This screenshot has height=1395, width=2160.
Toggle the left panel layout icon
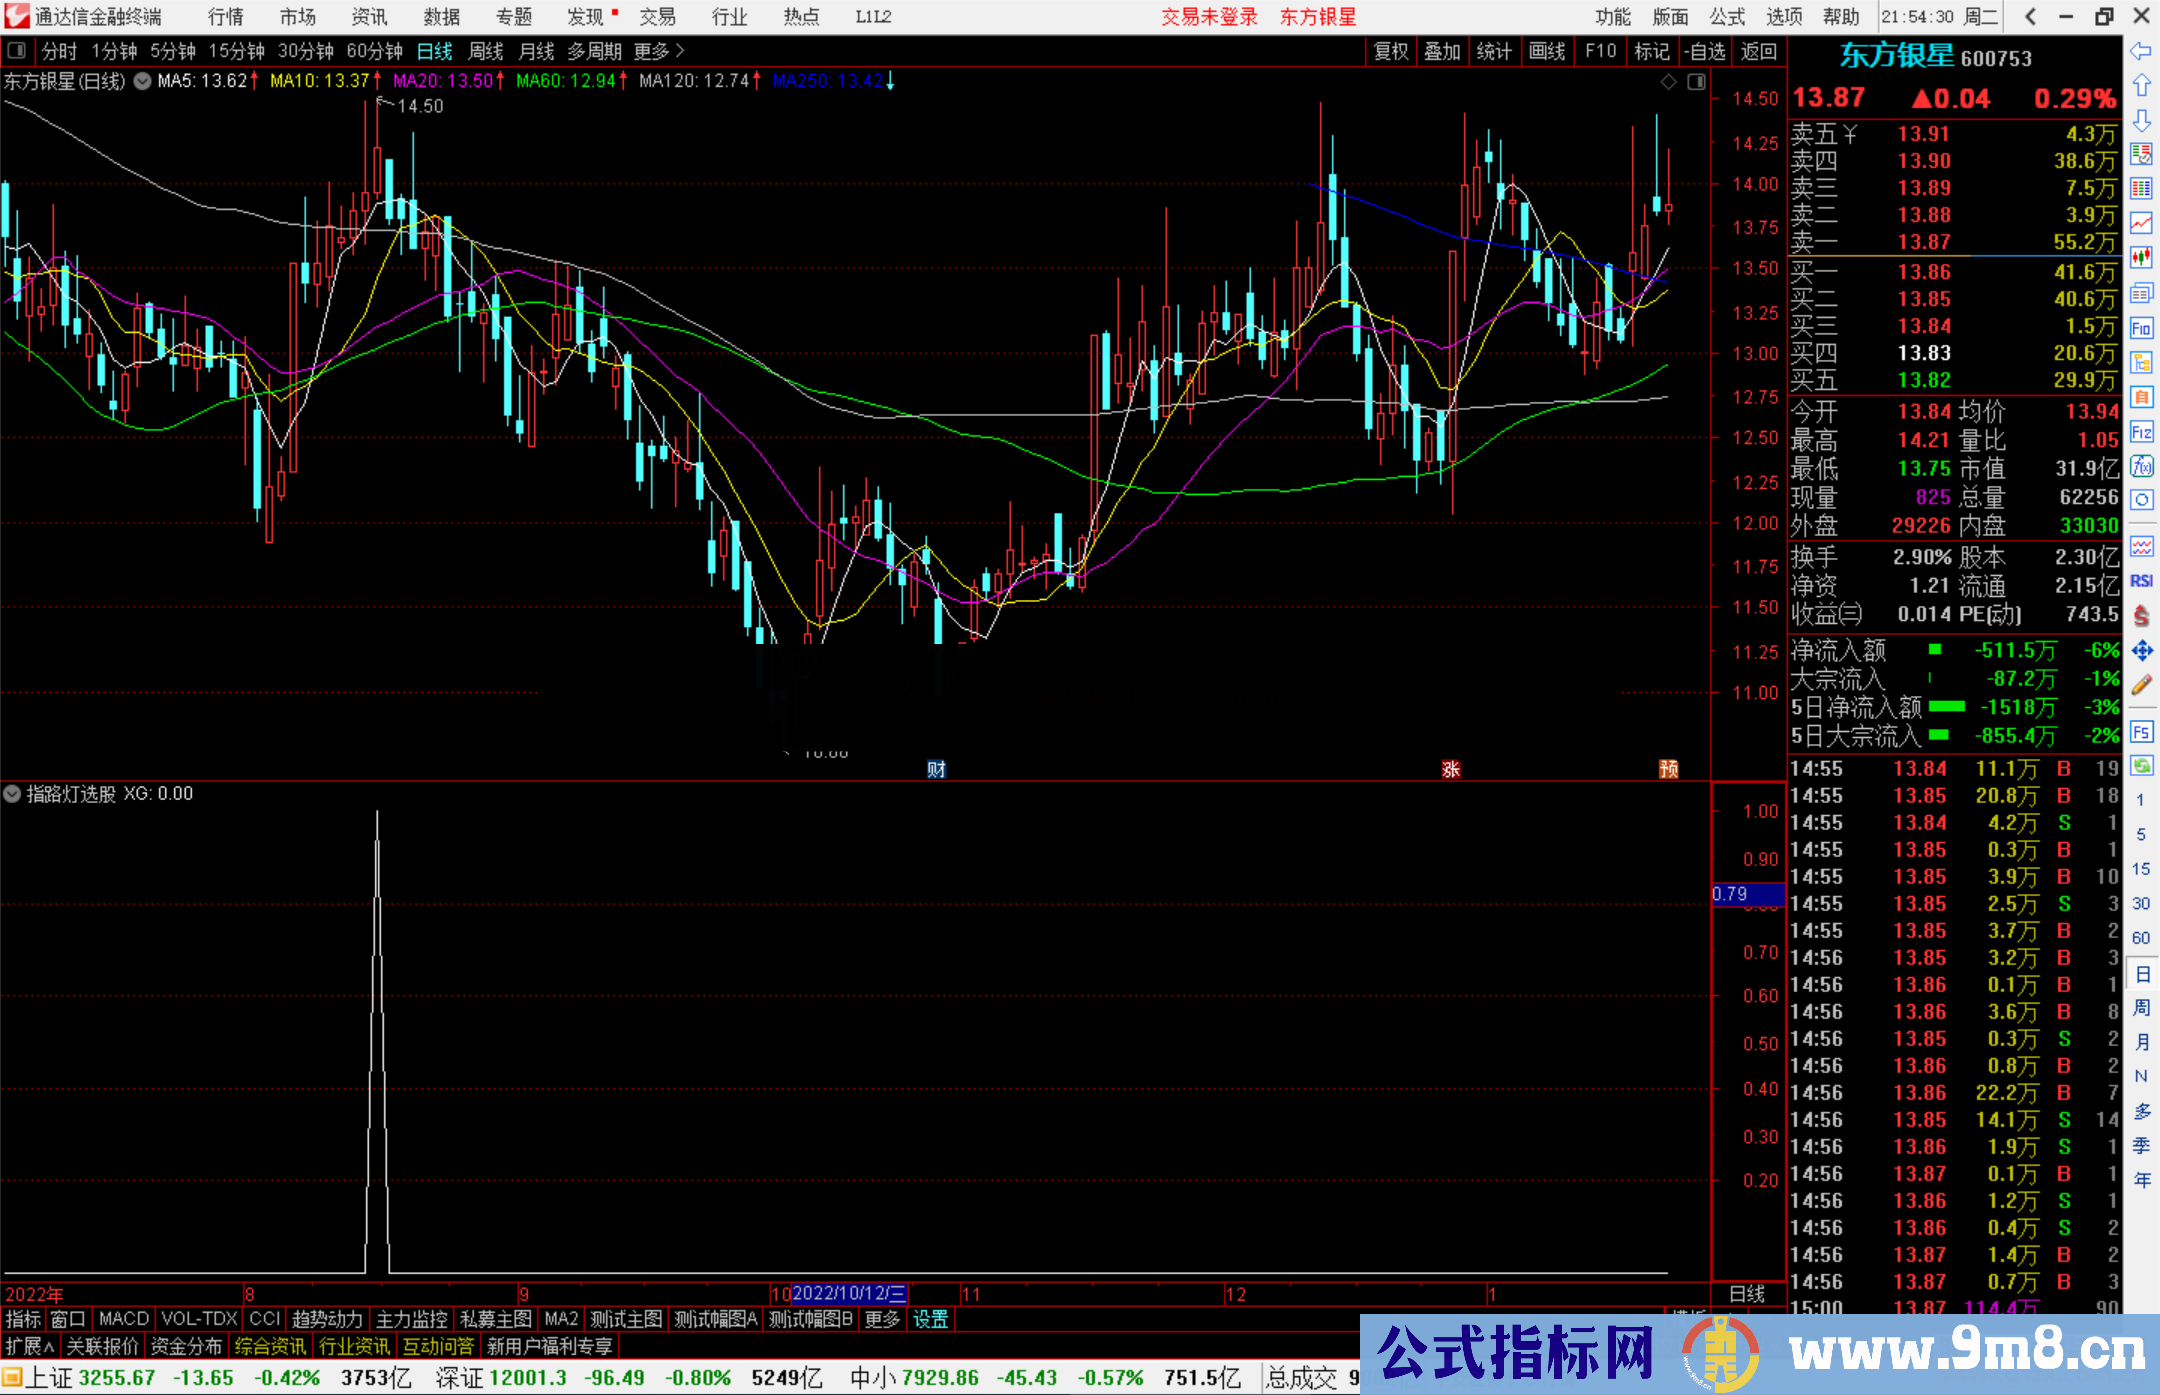17,50
